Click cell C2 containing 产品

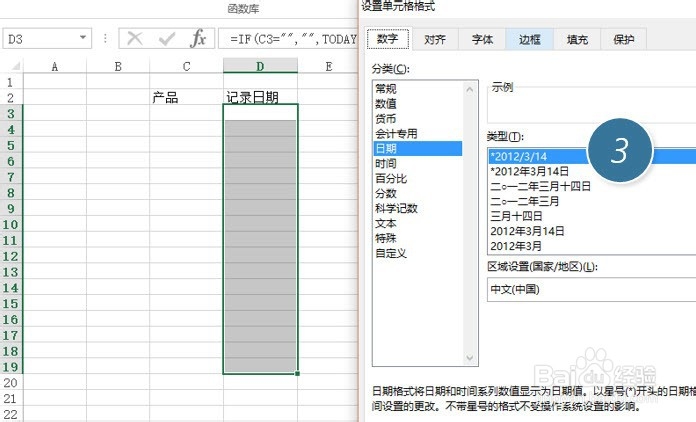coord(186,97)
